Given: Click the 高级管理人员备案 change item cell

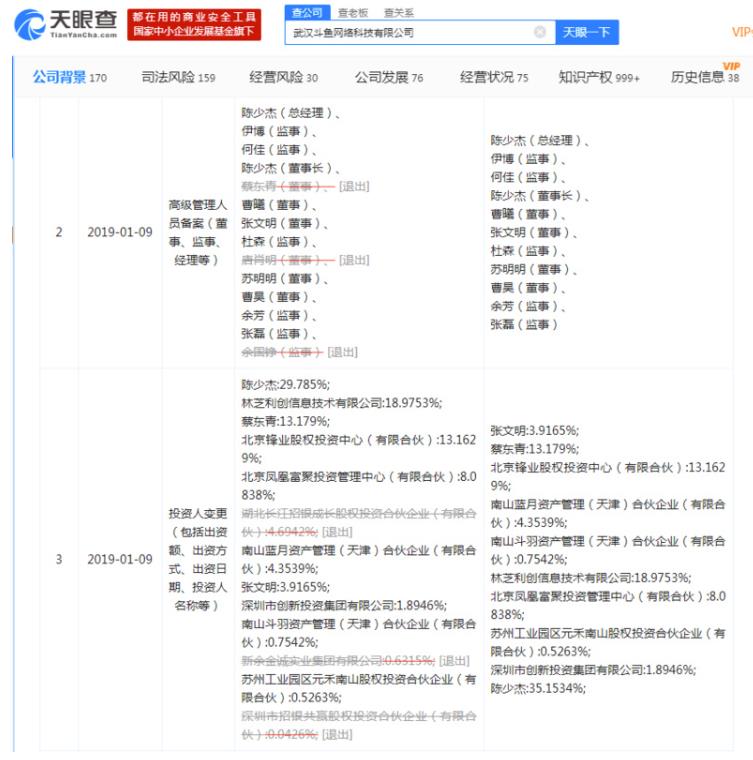Looking at the screenshot, I should [x=198, y=232].
